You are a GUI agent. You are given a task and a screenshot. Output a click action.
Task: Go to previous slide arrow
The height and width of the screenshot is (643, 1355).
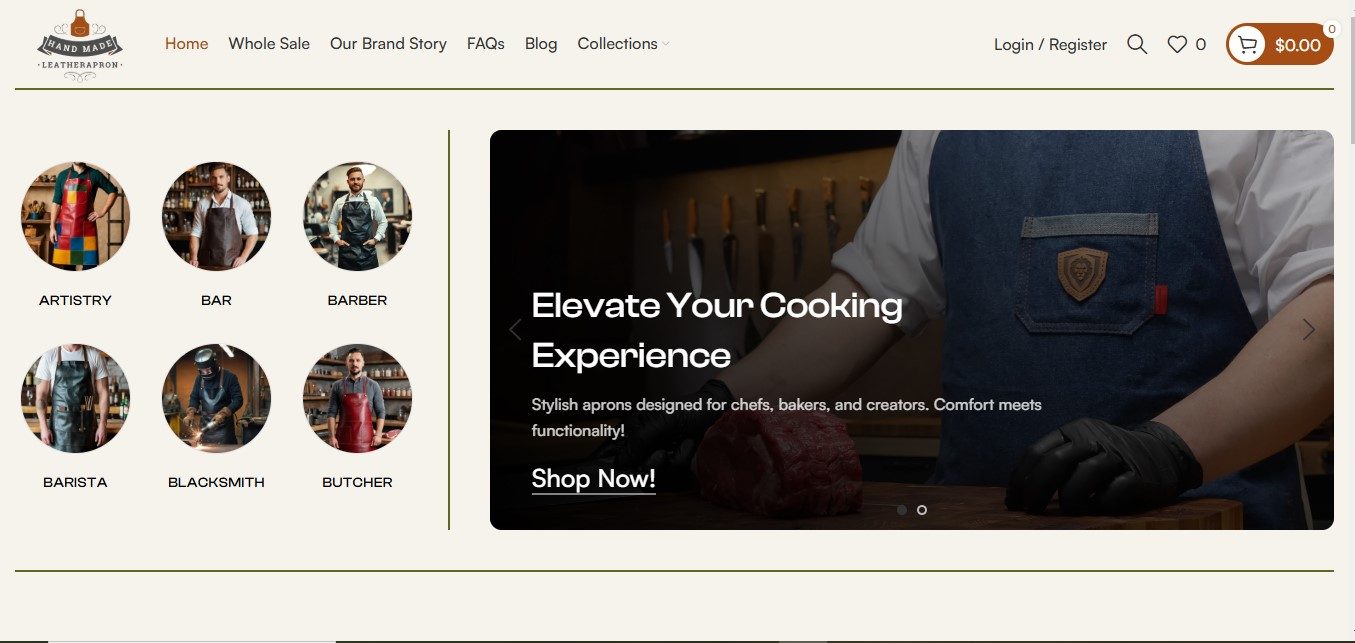tap(515, 329)
